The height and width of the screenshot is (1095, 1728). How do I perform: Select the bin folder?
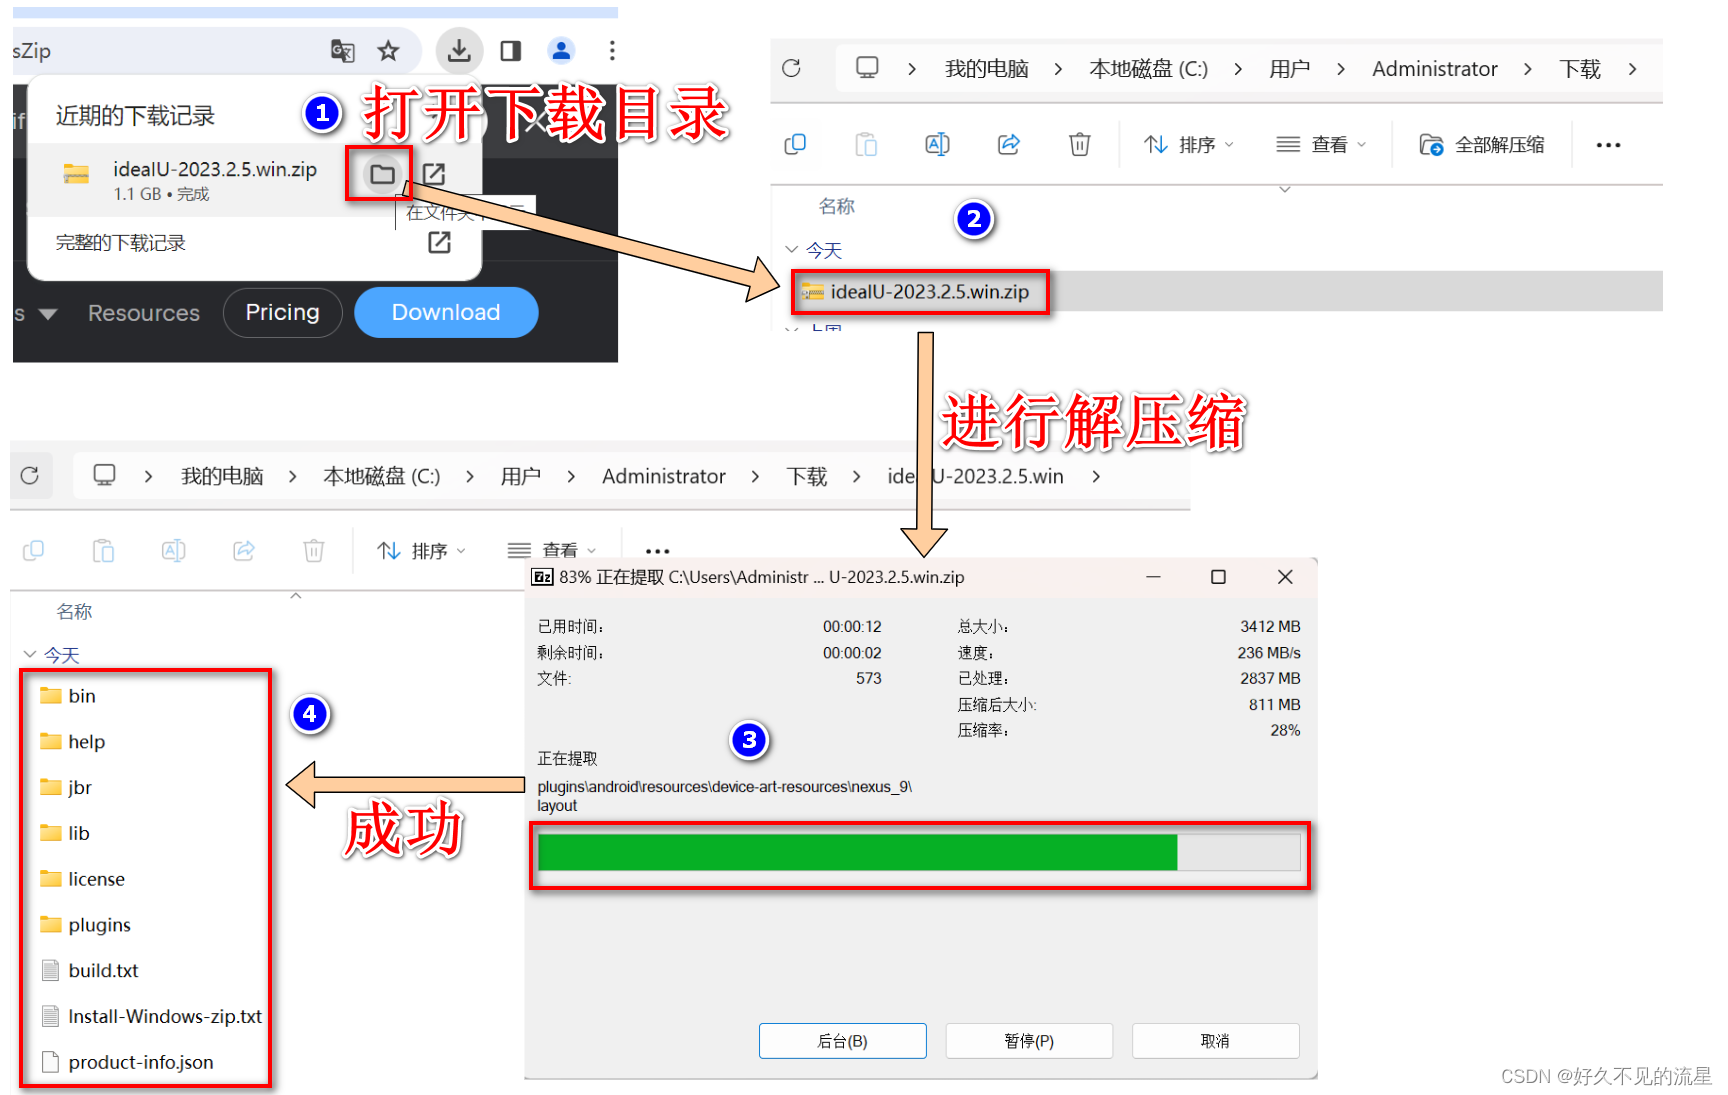[x=68, y=696]
